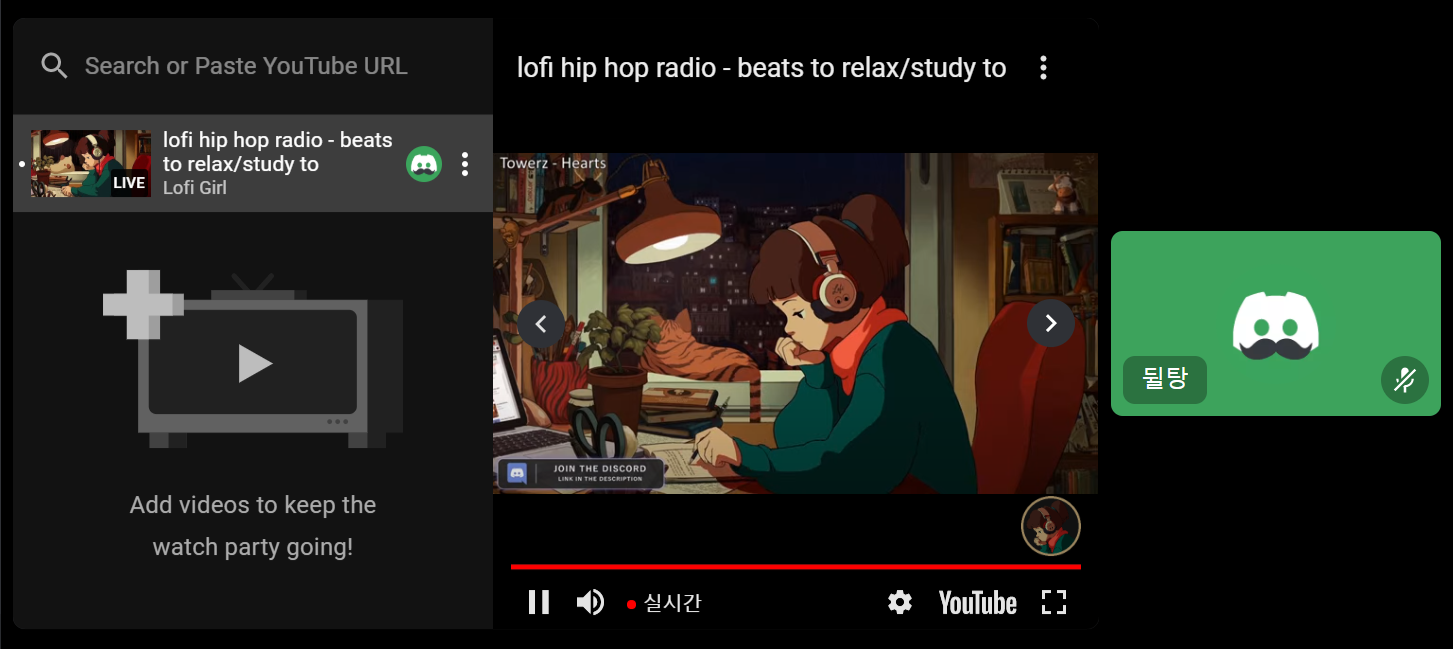The image size is (1453, 649).
Task: Click the muted microphone icon on participant tile
Action: click(x=1405, y=380)
